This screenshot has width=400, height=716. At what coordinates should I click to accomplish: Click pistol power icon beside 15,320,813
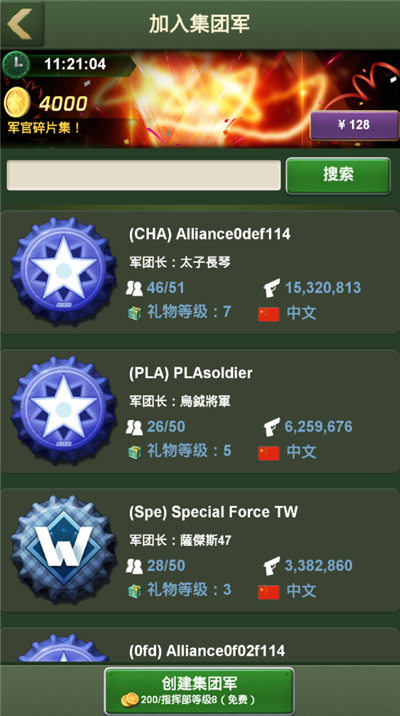tap(272, 288)
